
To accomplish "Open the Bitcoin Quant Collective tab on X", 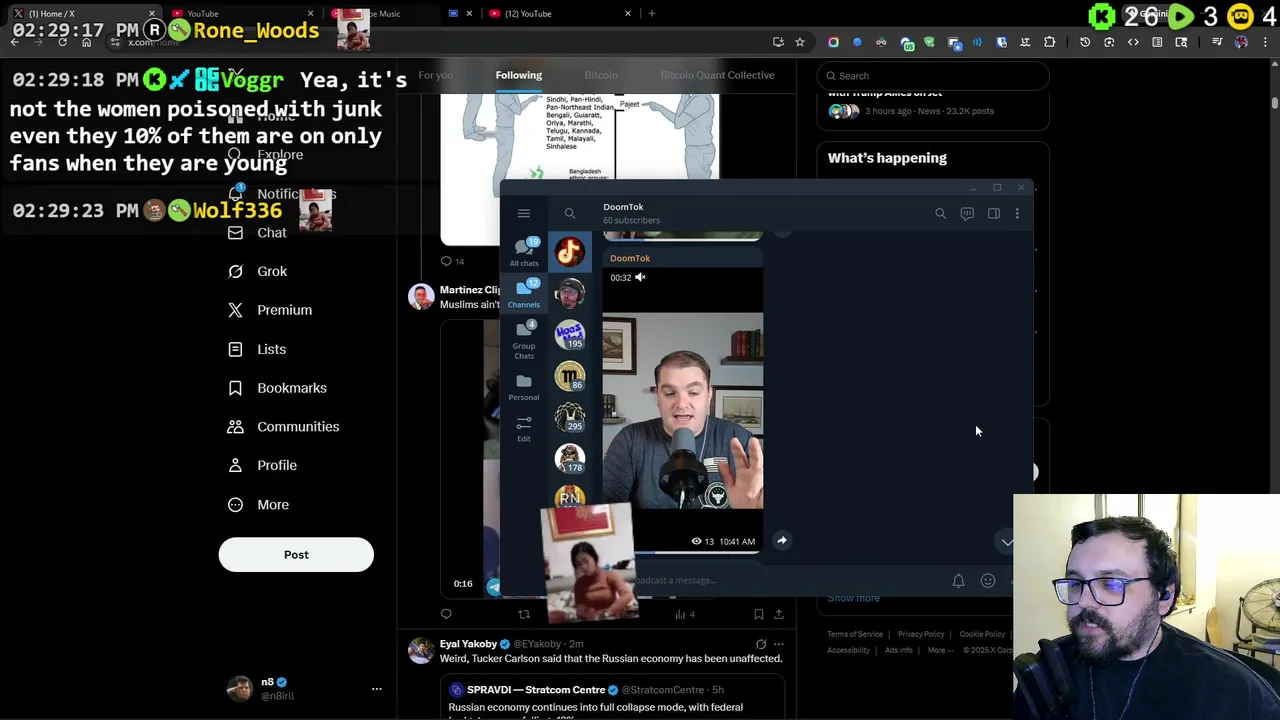I will [717, 75].
